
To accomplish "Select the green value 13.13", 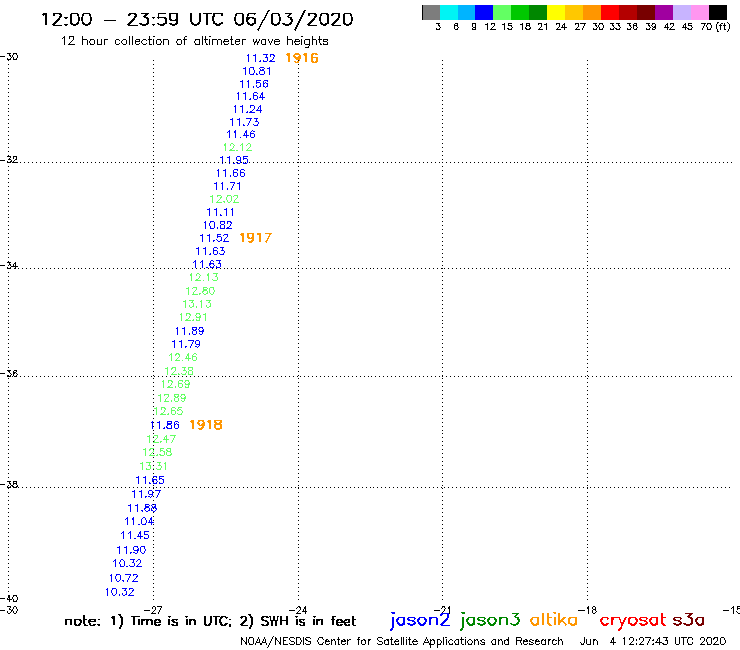I will coord(197,304).
